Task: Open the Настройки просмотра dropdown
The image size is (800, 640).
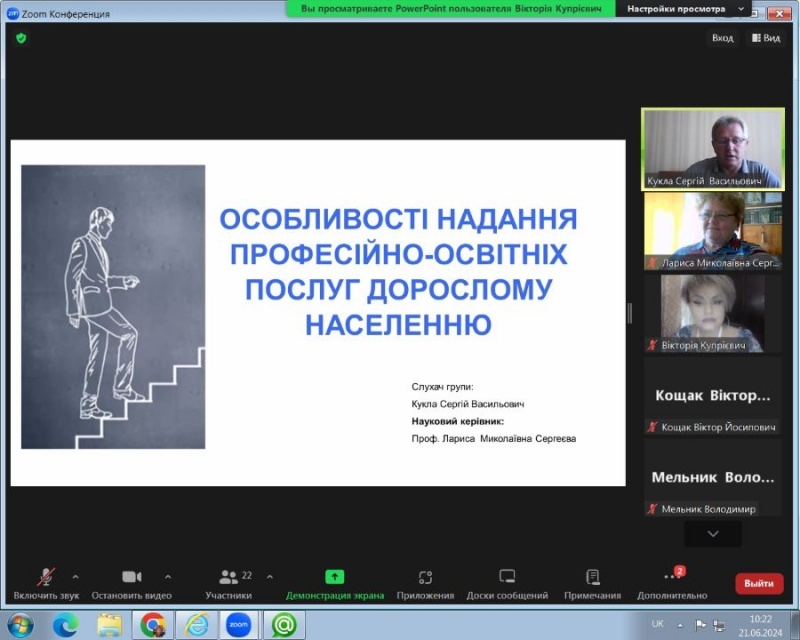Action: coord(685,8)
